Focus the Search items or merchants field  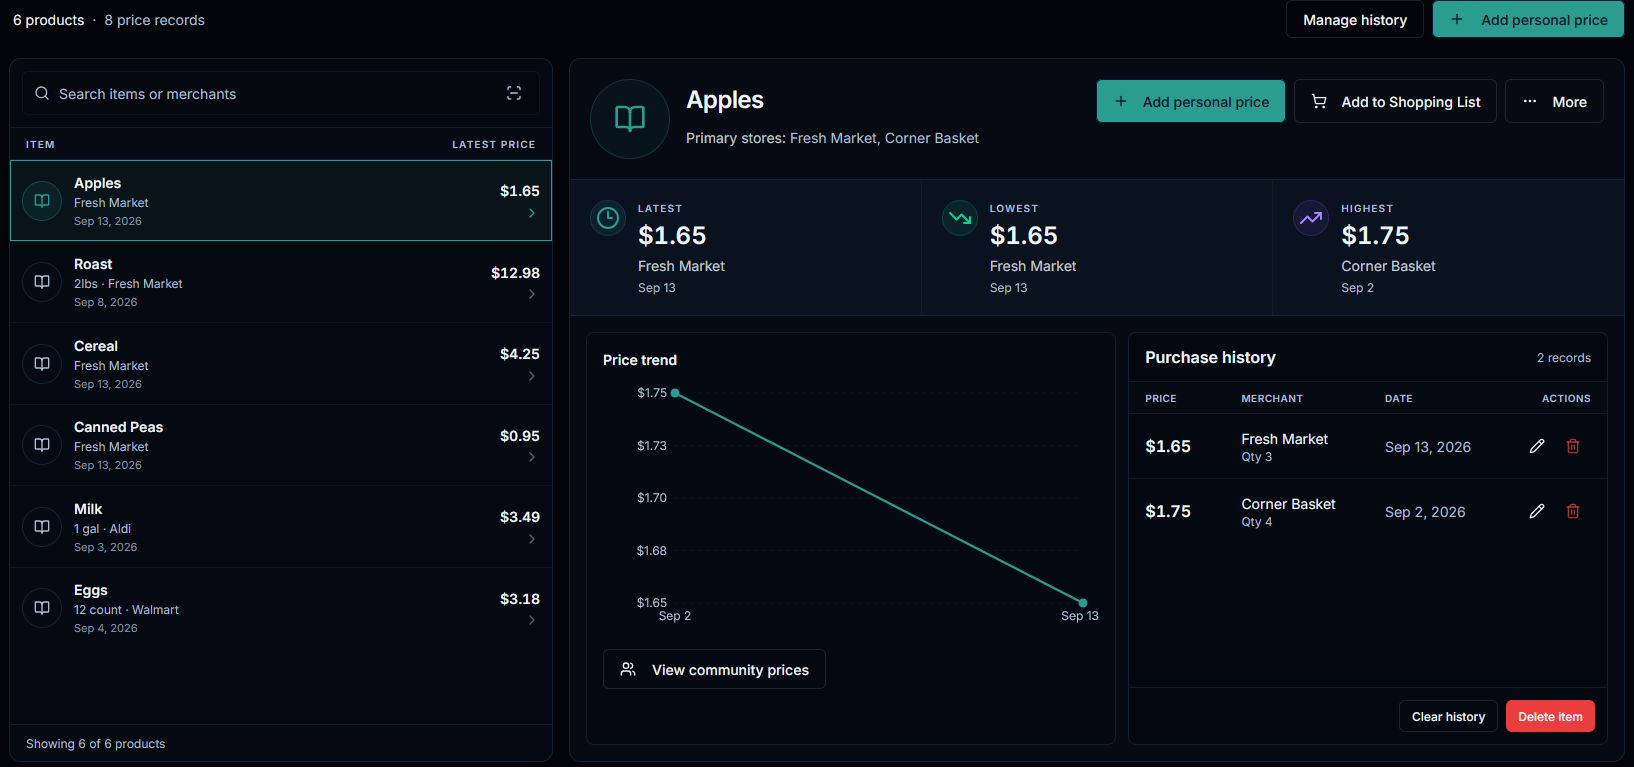coord(280,93)
